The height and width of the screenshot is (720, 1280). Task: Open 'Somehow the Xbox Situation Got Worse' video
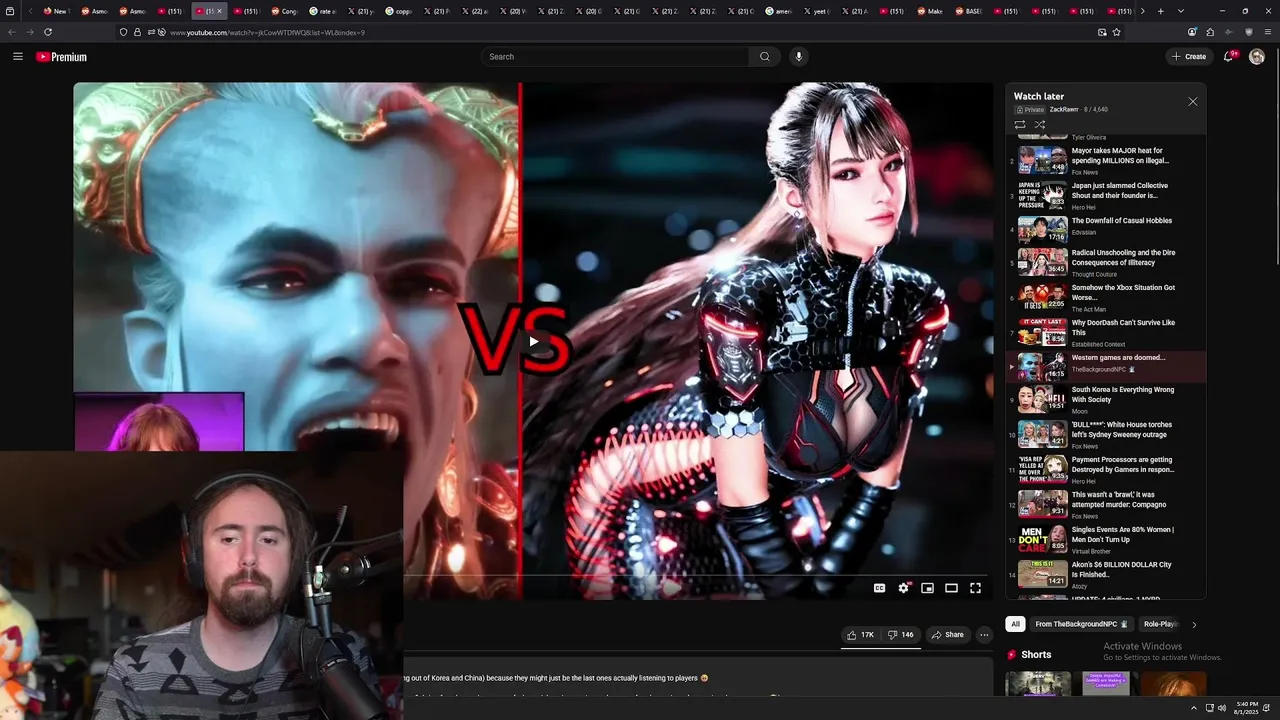1106,297
